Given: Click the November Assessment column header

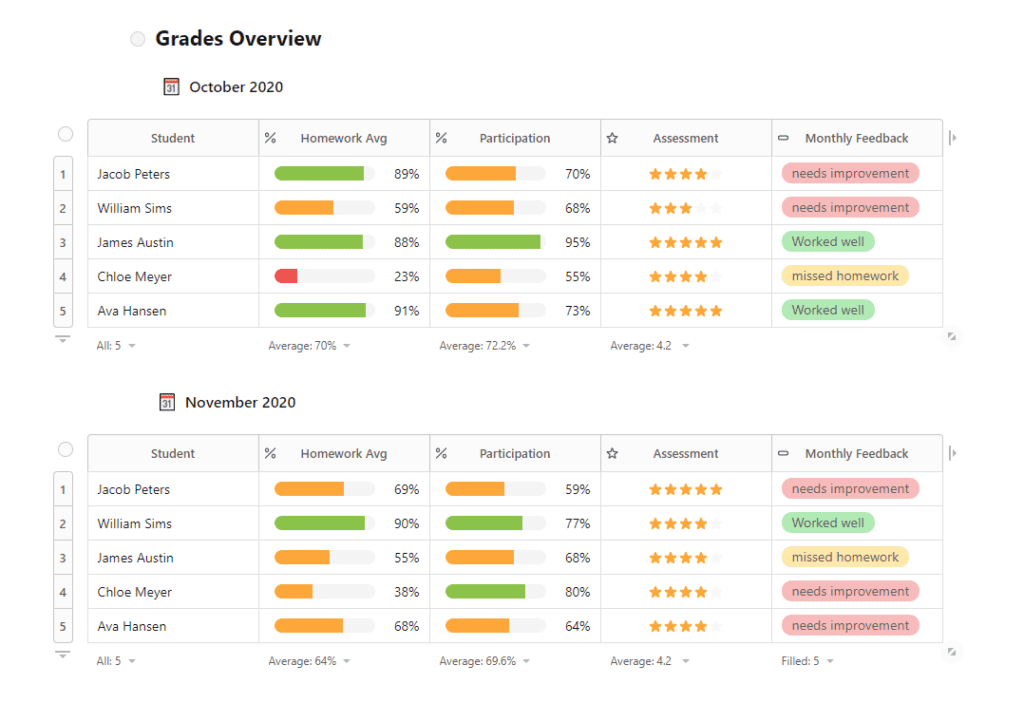Looking at the screenshot, I should pyautogui.click(x=685, y=454).
